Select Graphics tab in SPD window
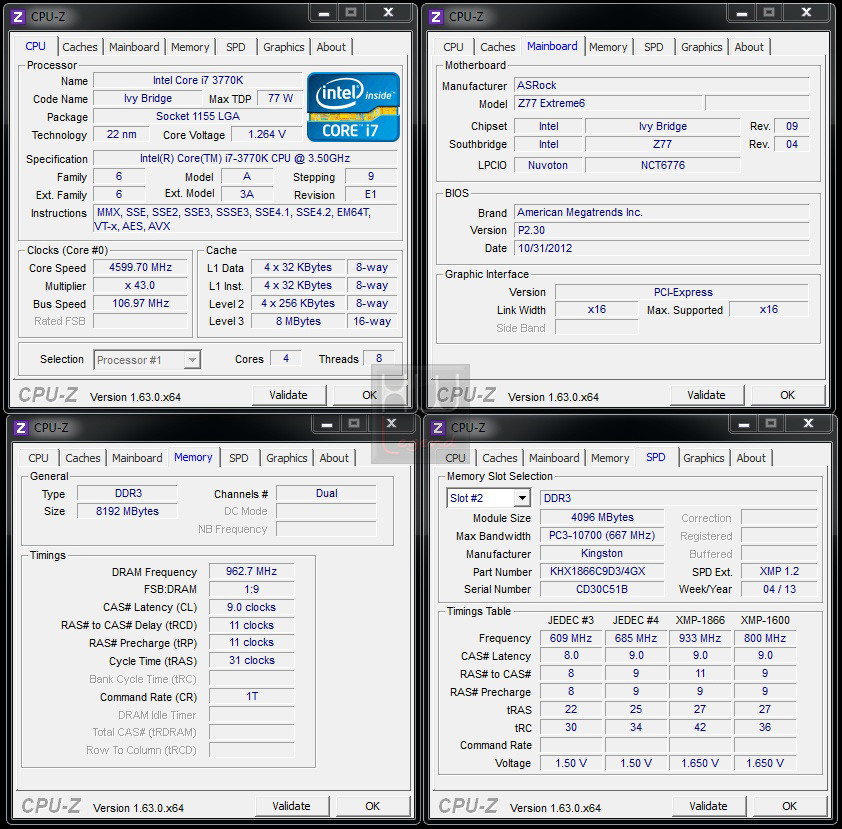842x829 pixels. click(703, 458)
